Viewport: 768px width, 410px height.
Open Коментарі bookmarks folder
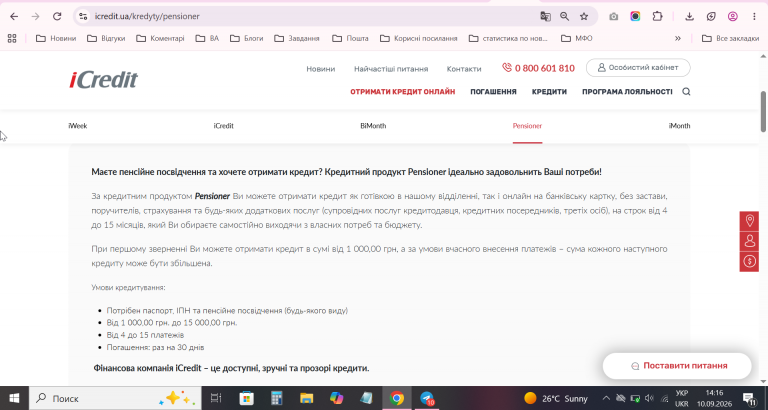(x=161, y=38)
